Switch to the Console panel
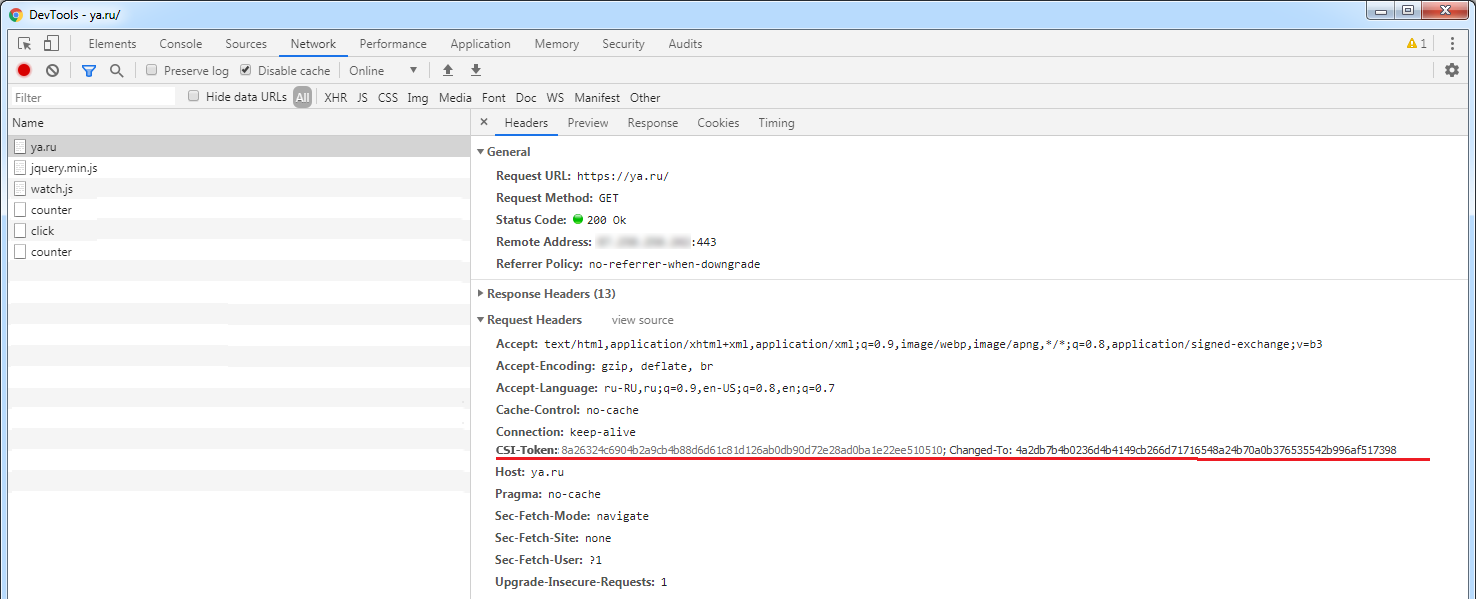Image resolution: width=1476 pixels, height=599 pixels. pyautogui.click(x=181, y=44)
